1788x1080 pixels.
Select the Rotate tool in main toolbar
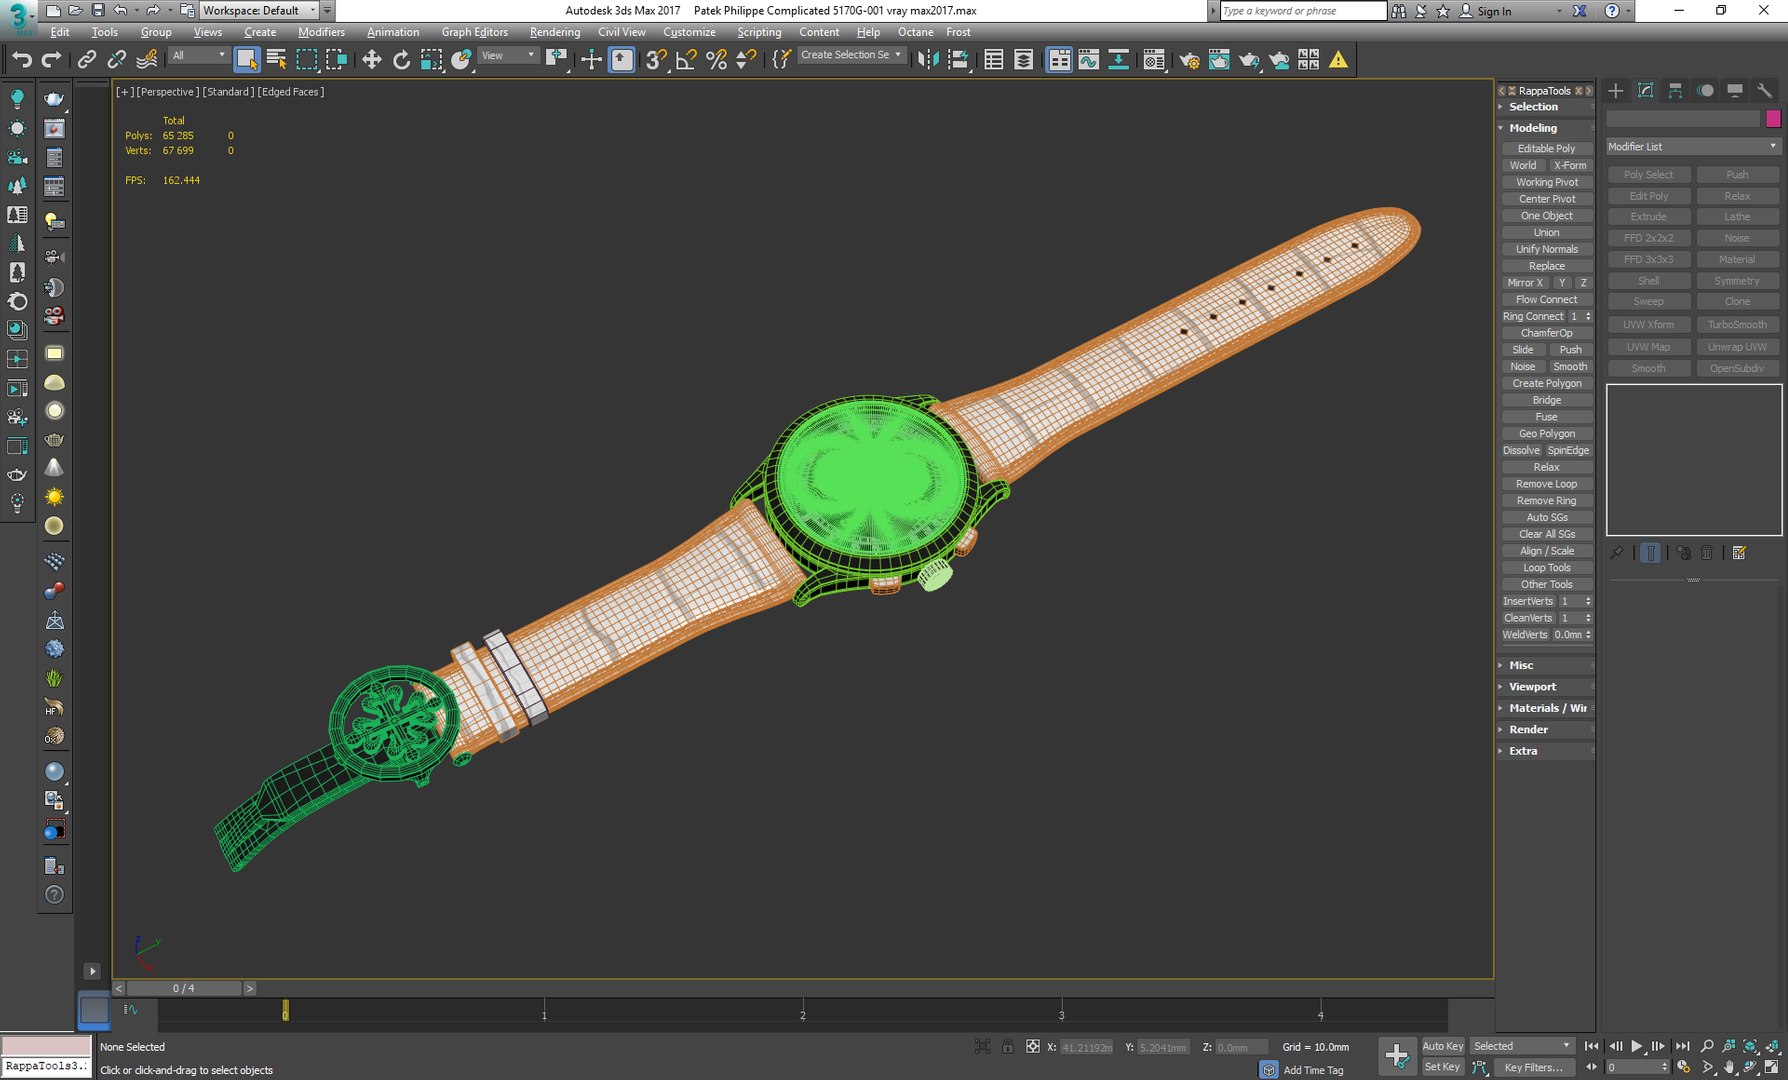coord(401,60)
